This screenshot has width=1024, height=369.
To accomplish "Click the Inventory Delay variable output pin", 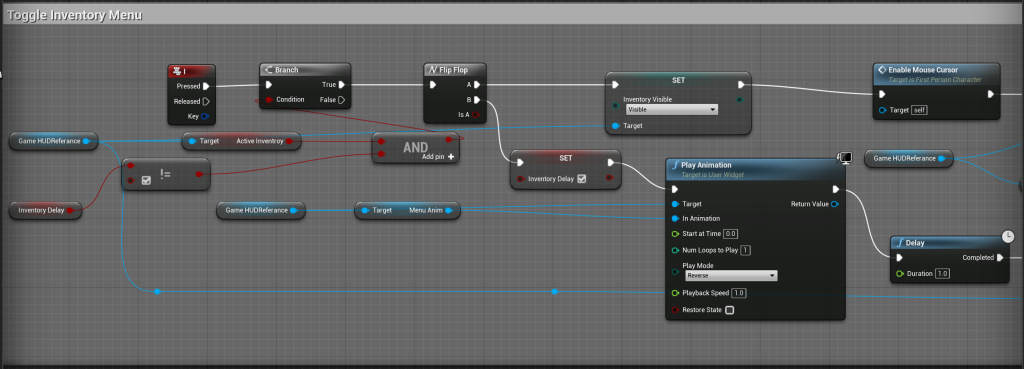I will (x=71, y=210).
